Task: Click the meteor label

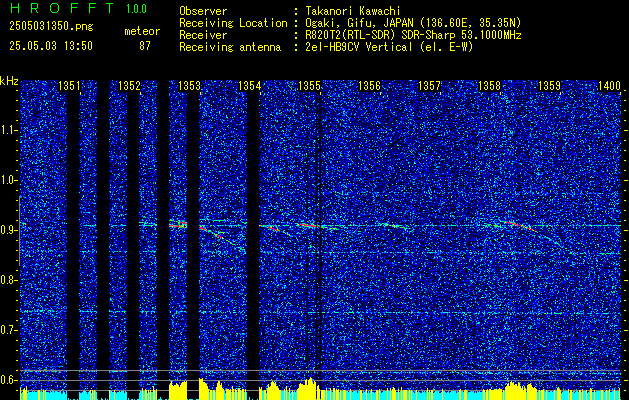Action: click(x=142, y=31)
